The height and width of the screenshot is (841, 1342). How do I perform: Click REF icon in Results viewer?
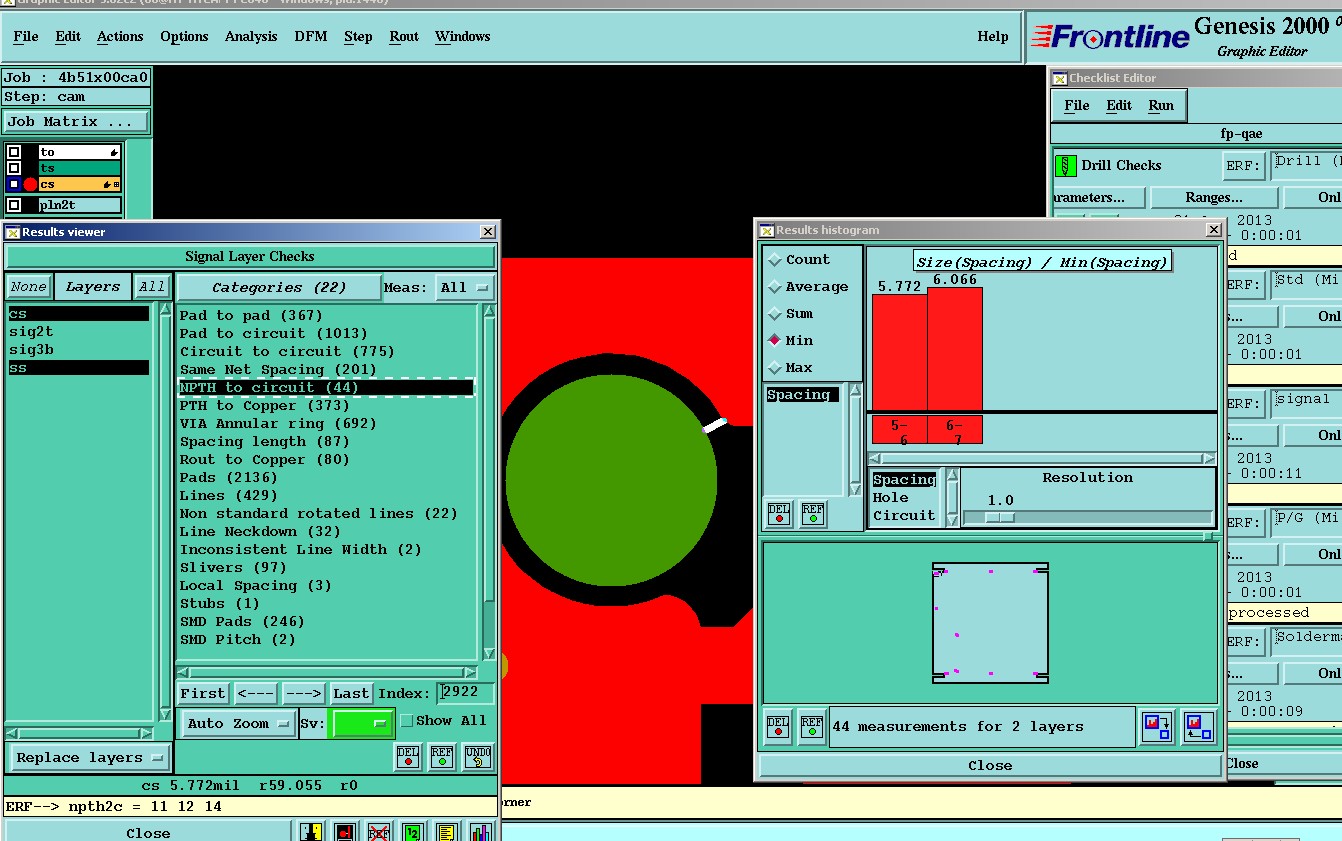[x=442, y=757]
